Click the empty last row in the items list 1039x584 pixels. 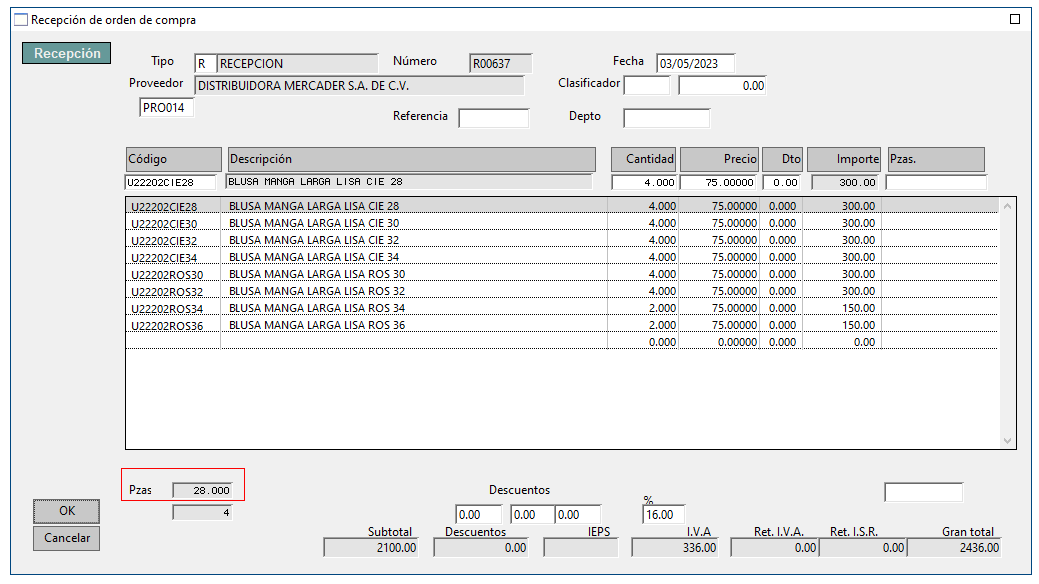pyautogui.click(x=562, y=342)
